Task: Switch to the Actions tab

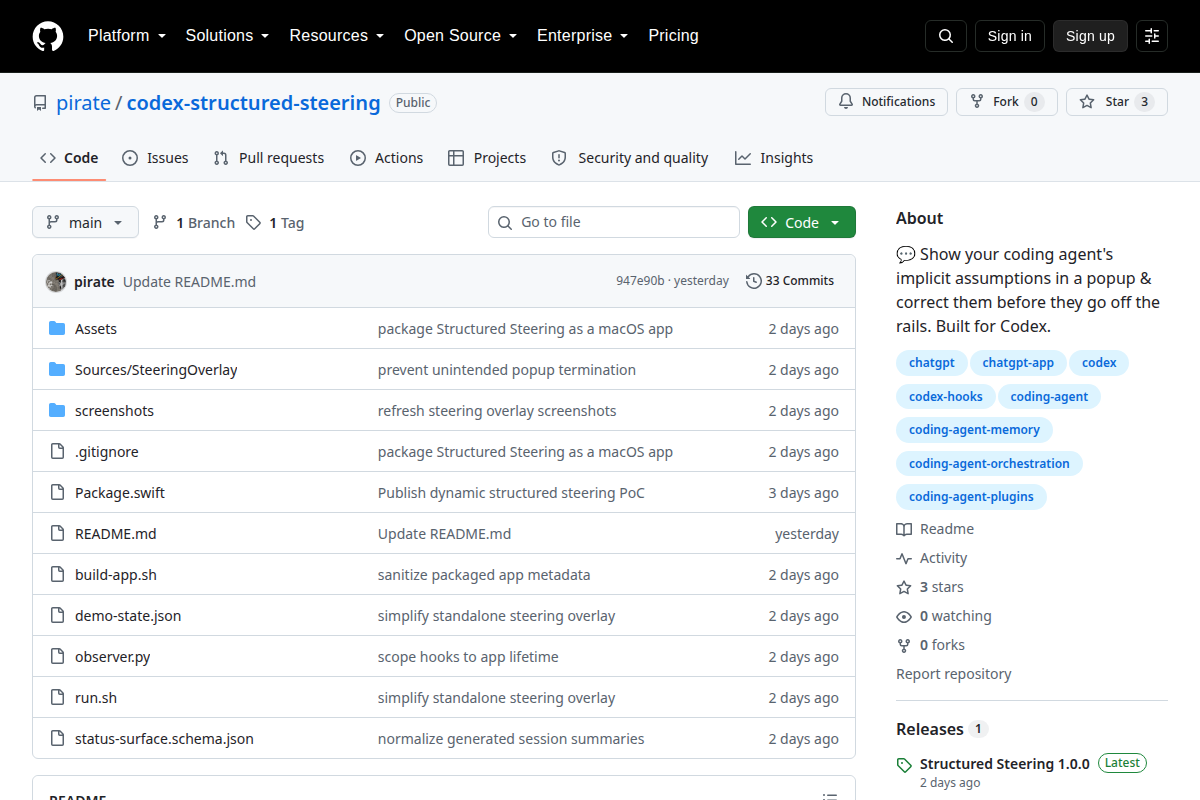Action: pos(386,158)
